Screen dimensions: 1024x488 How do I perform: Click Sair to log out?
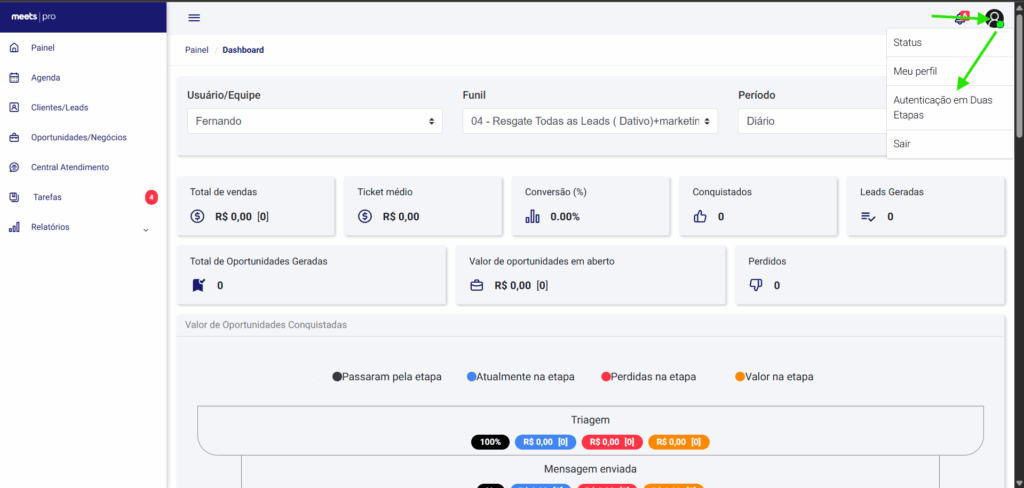(x=902, y=144)
